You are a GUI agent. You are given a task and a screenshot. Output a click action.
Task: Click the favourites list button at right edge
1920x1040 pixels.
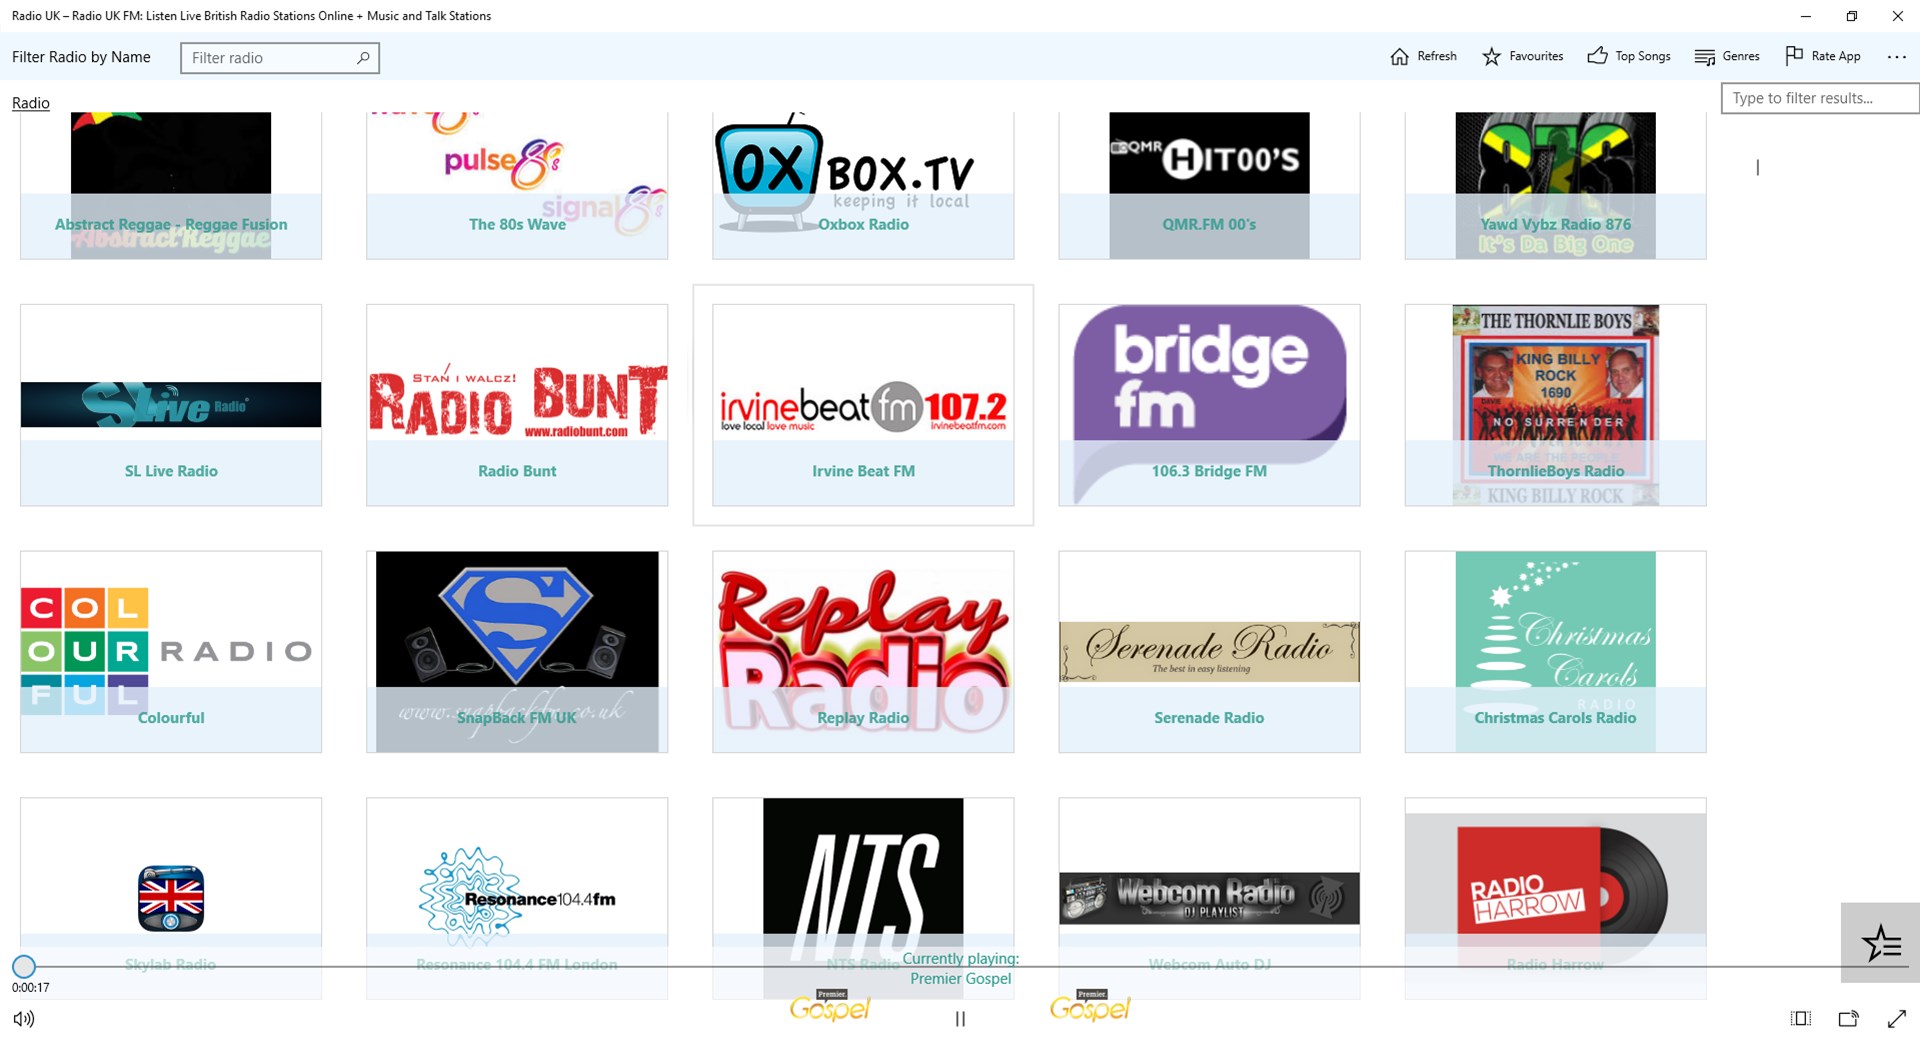(x=1880, y=943)
